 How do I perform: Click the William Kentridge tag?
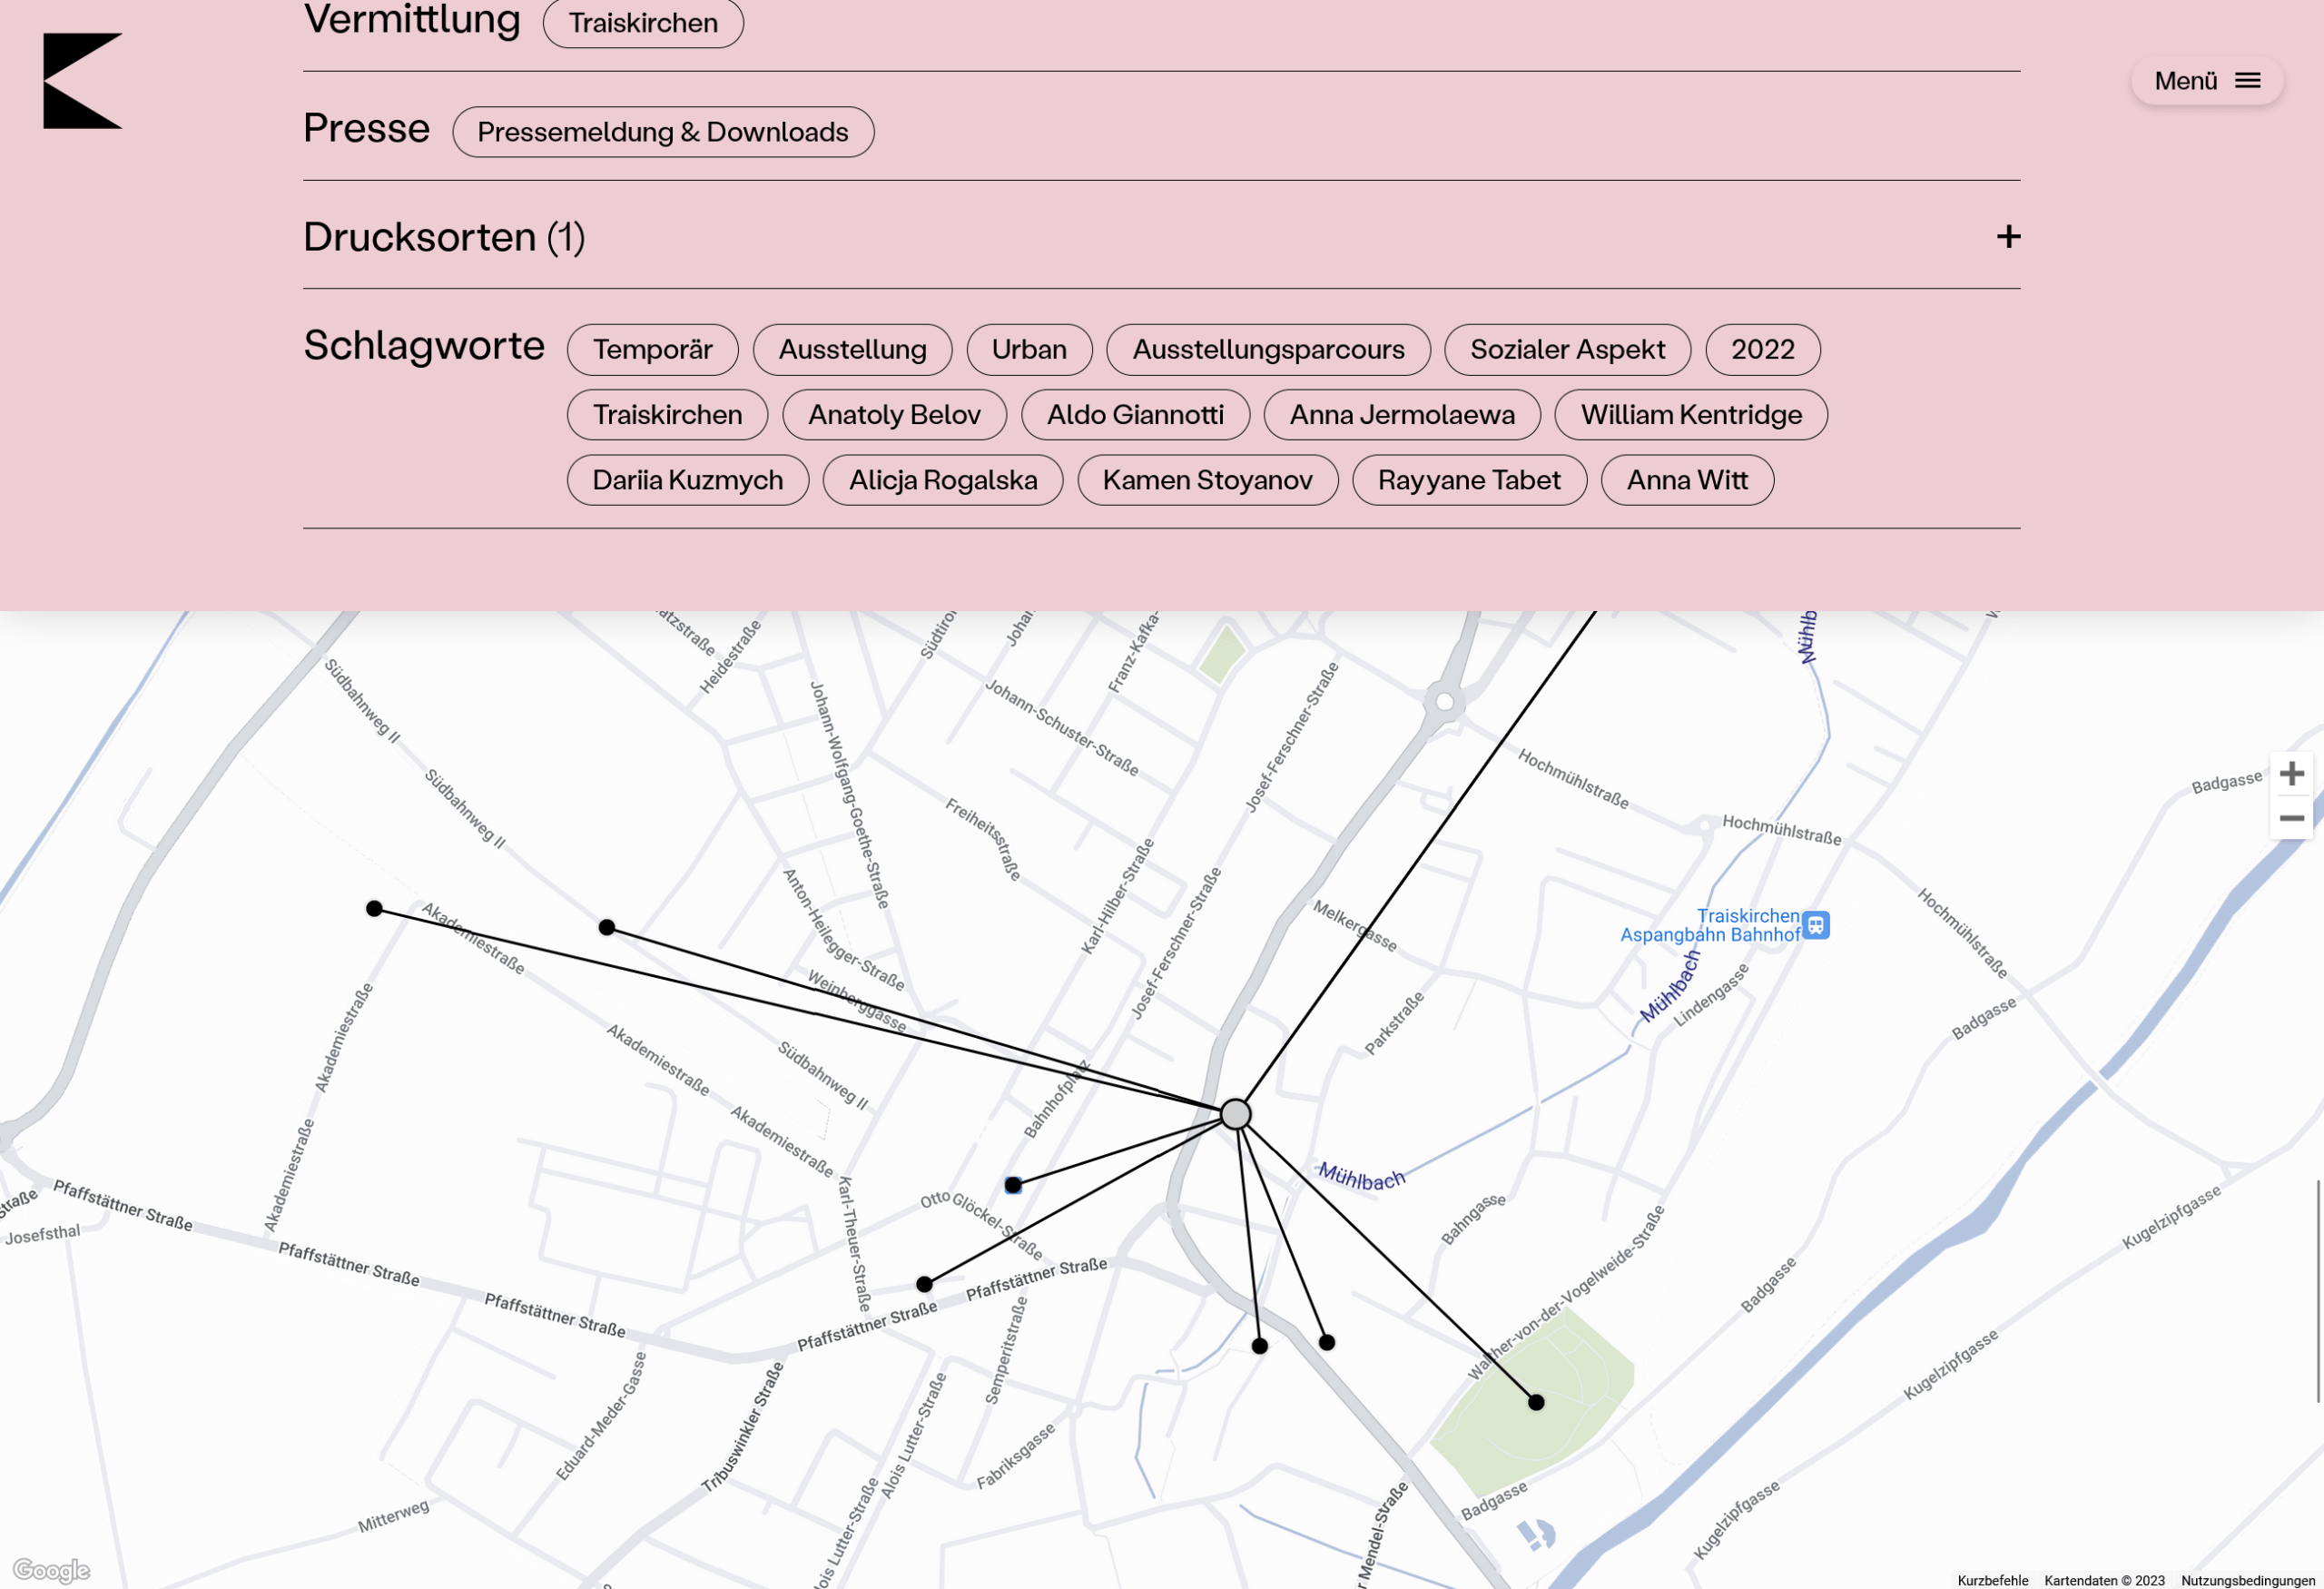pos(1690,415)
